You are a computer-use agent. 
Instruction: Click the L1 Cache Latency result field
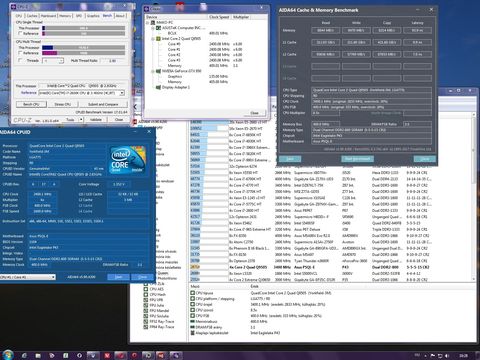417,42
